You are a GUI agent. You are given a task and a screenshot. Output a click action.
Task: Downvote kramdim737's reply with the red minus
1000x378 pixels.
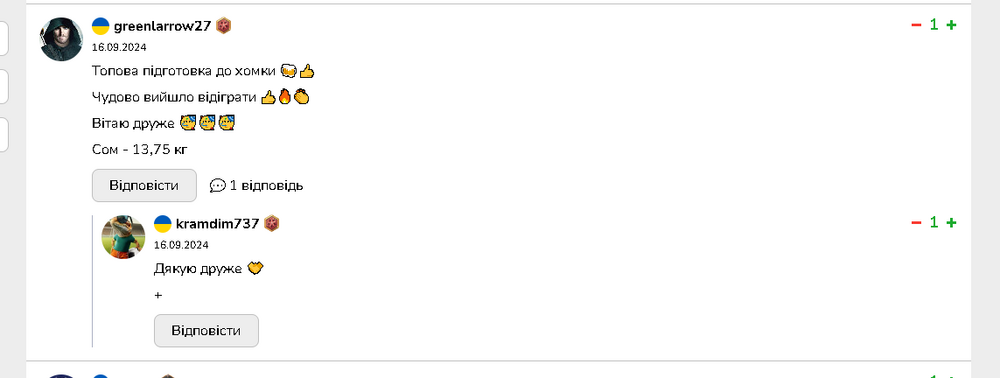[x=916, y=222]
